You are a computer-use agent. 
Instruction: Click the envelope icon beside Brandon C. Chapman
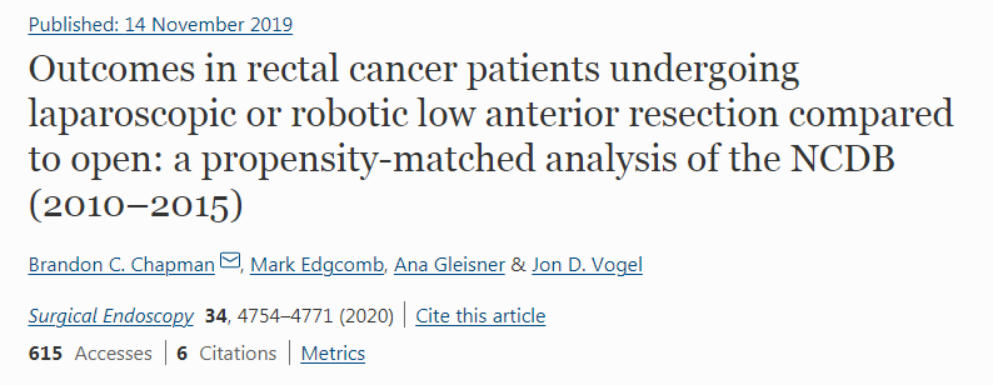click(230, 260)
